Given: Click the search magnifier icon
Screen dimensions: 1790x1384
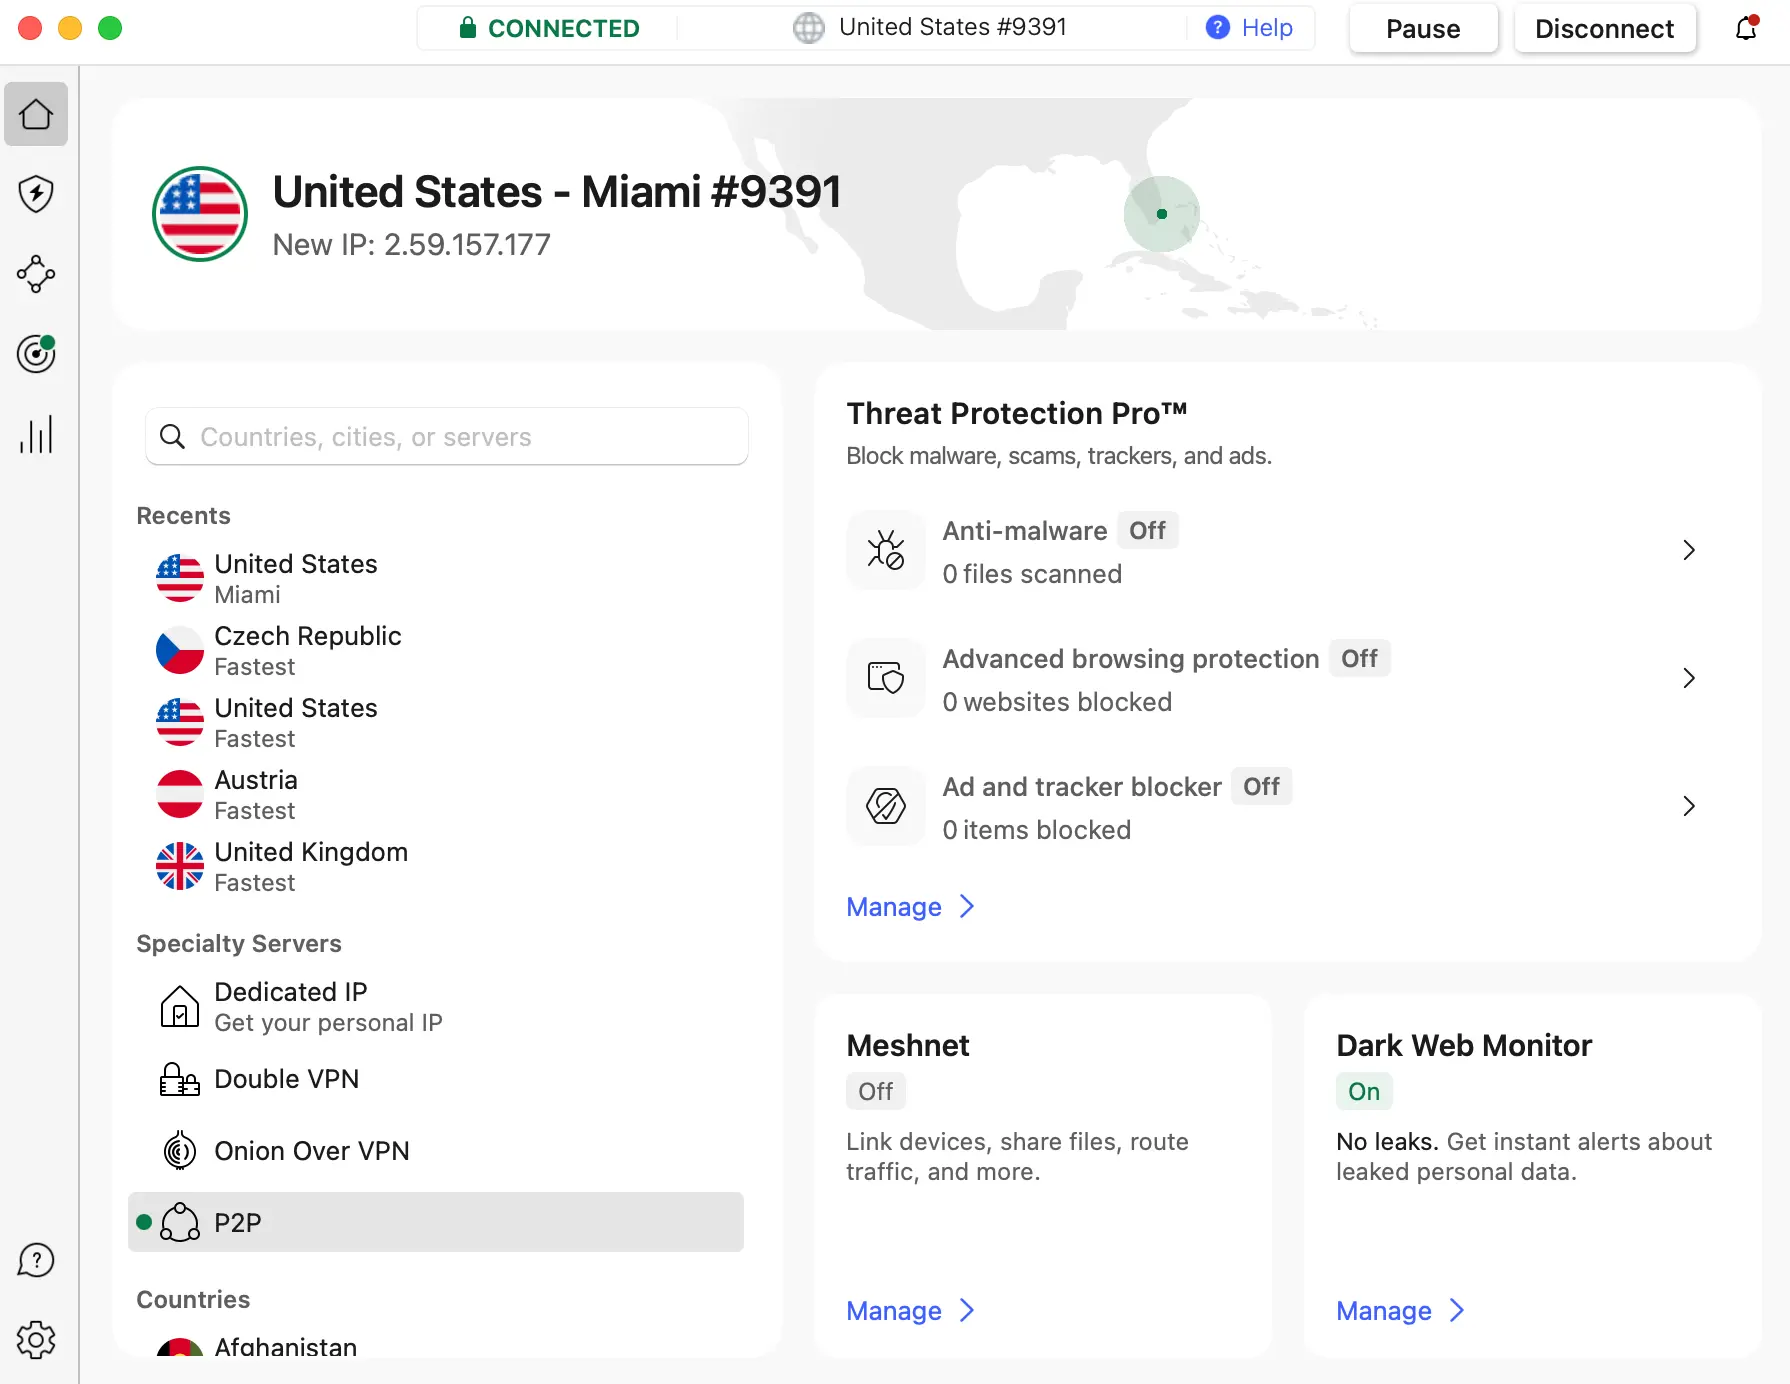Looking at the screenshot, I should pyautogui.click(x=172, y=437).
